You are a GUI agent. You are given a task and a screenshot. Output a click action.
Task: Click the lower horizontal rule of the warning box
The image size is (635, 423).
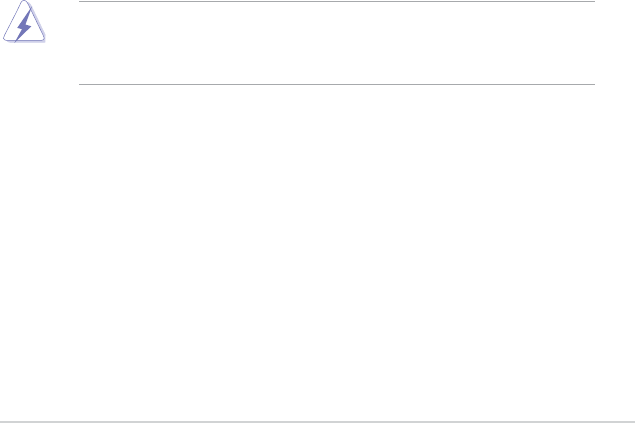pyautogui.click(x=337, y=84)
